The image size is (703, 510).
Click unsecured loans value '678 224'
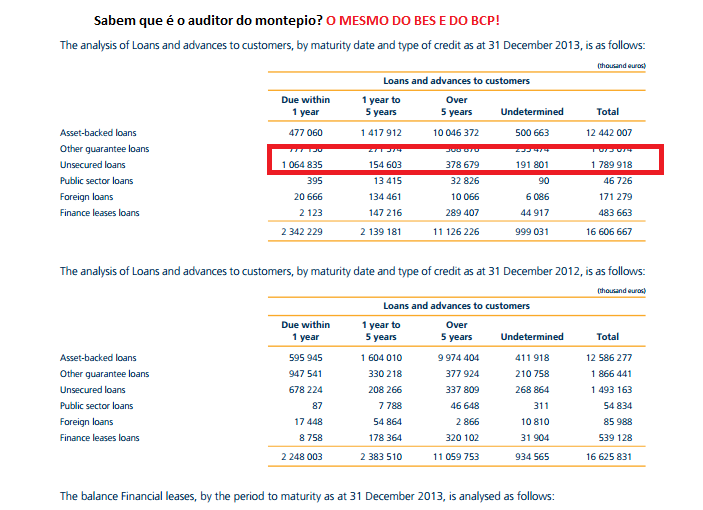[x=306, y=390]
